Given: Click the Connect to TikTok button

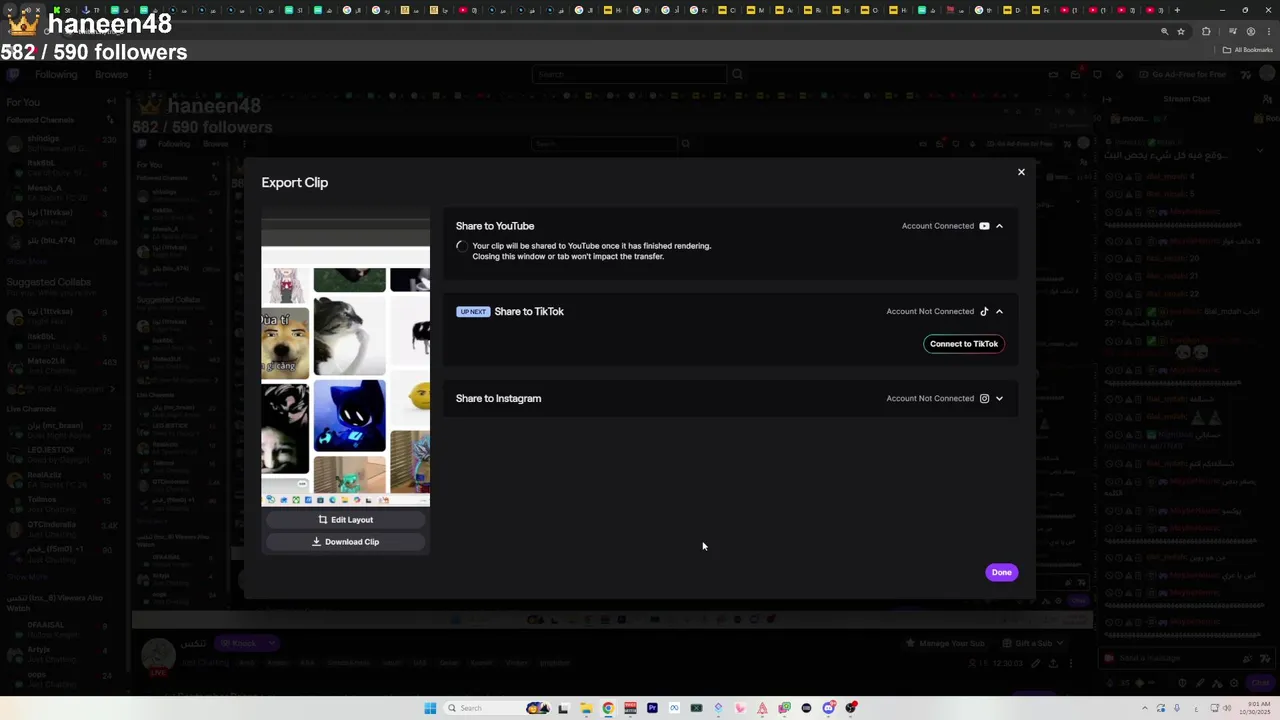Looking at the screenshot, I should (x=964, y=344).
